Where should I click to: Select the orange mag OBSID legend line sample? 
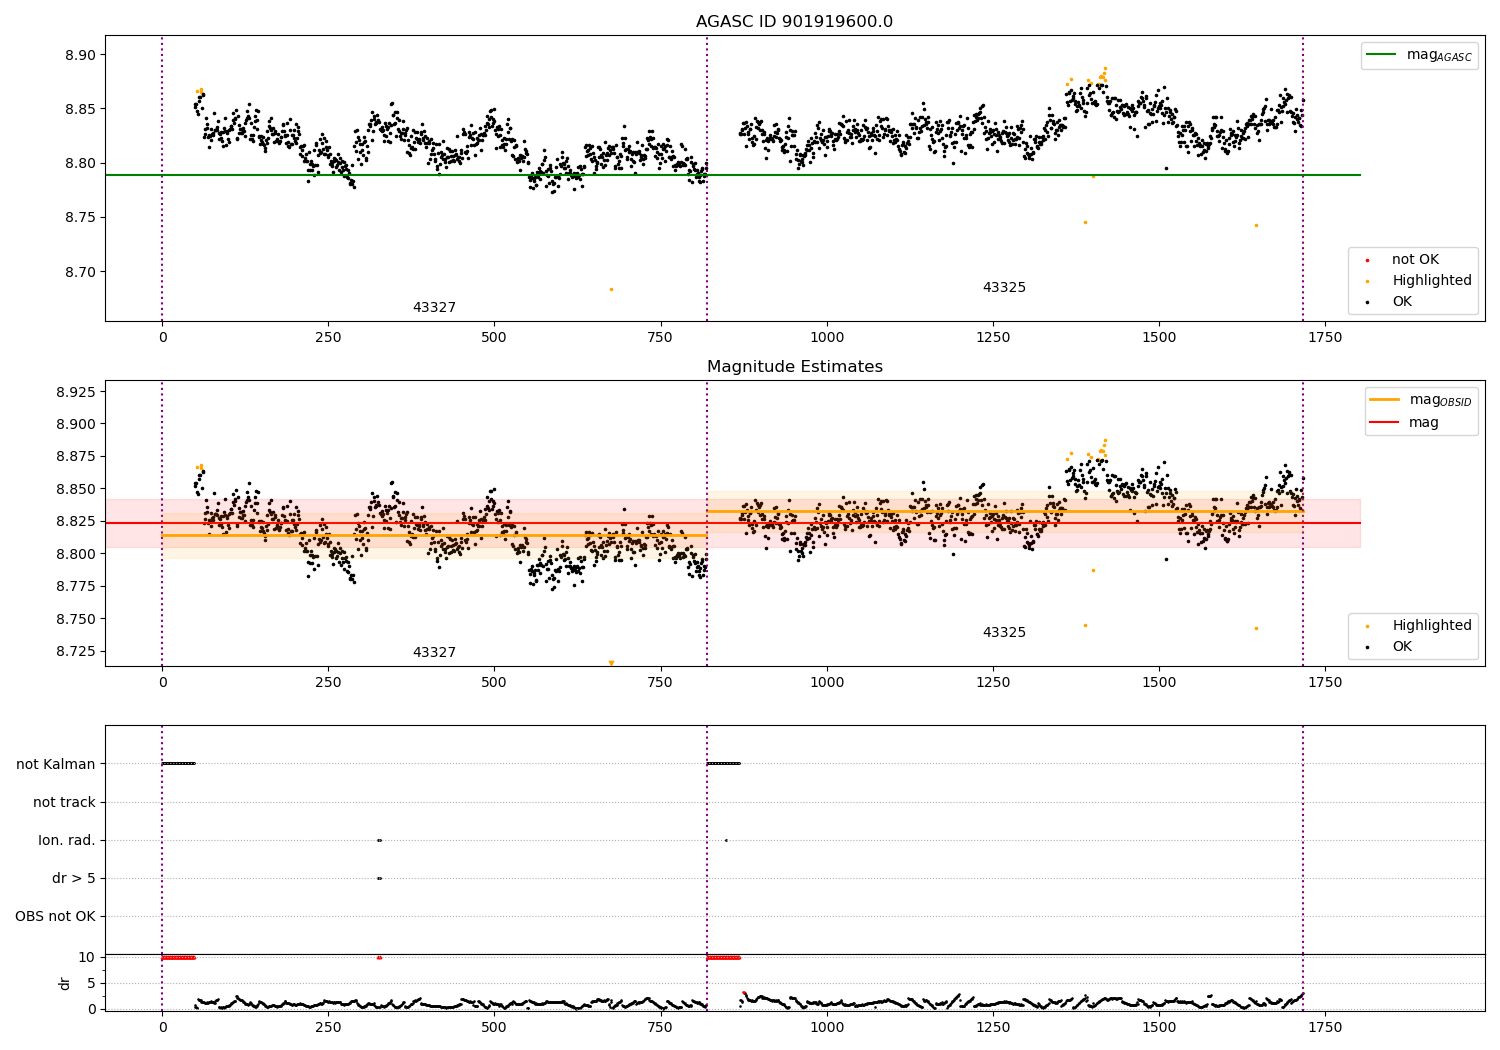point(1385,400)
